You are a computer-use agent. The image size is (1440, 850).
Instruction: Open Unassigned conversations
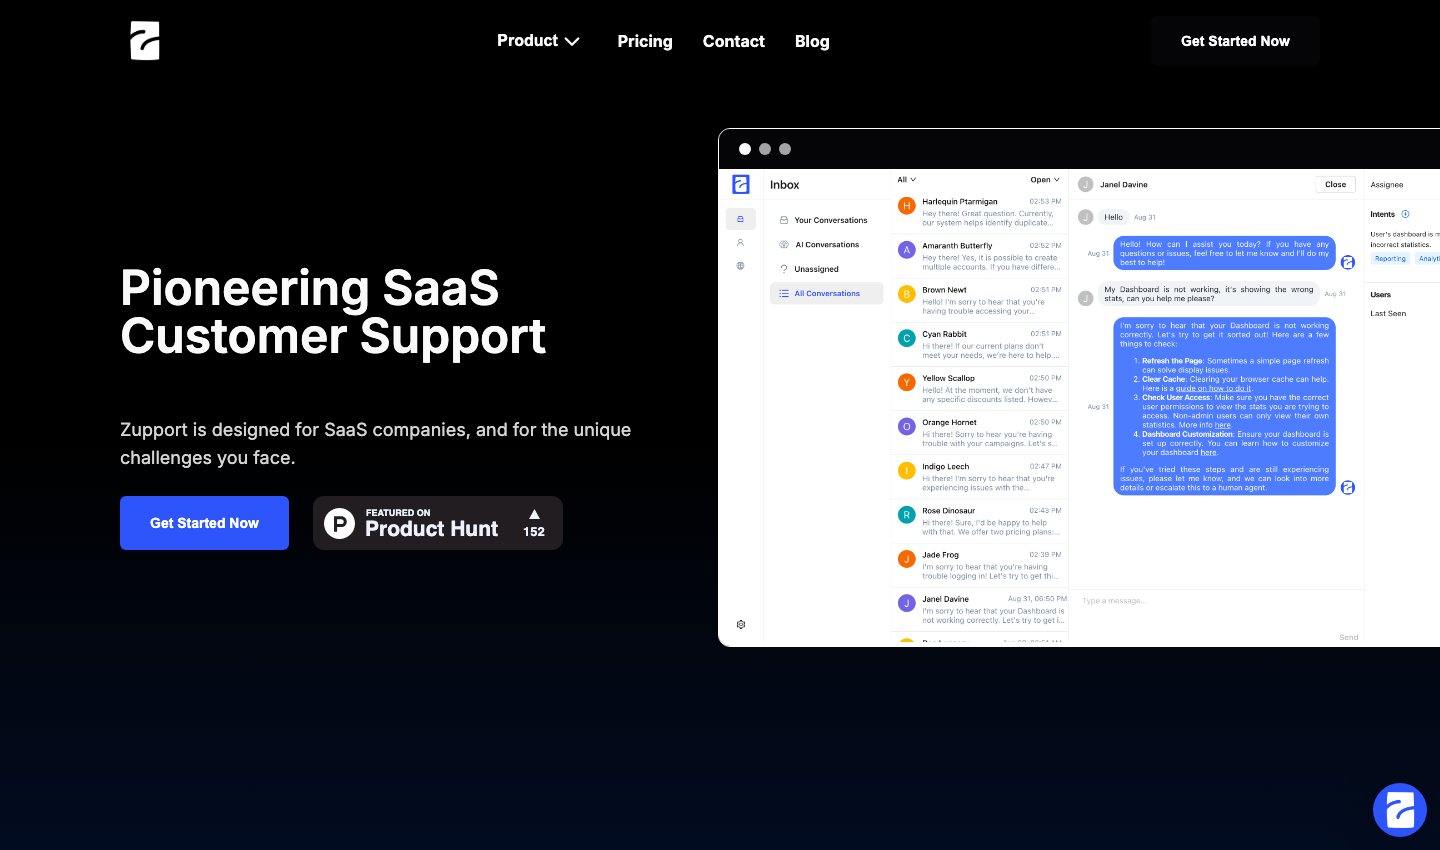(x=826, y=269)
